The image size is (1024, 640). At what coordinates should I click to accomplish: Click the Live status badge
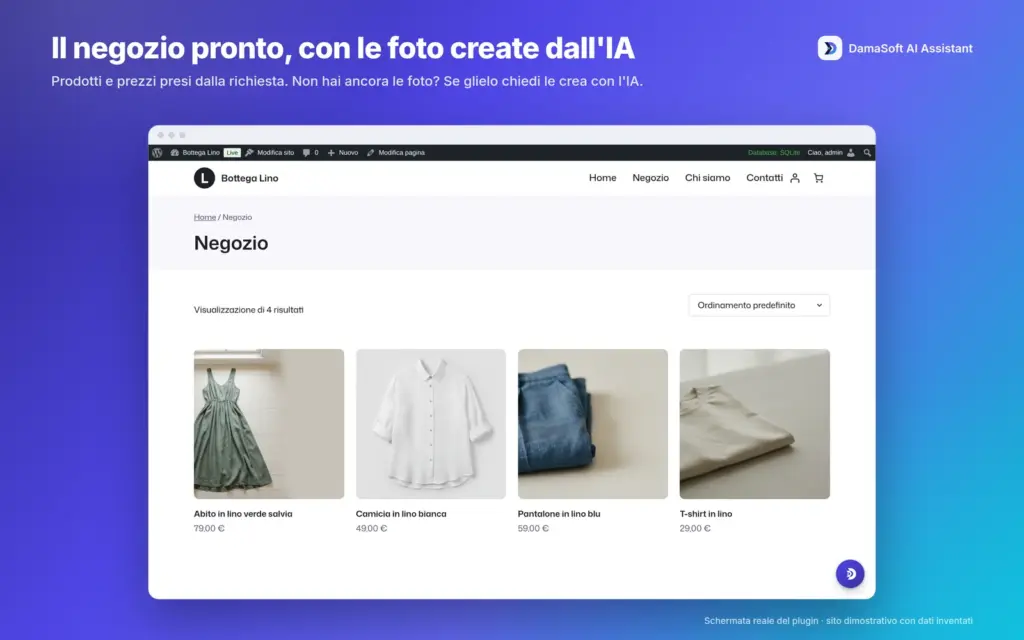click(232, 153)
